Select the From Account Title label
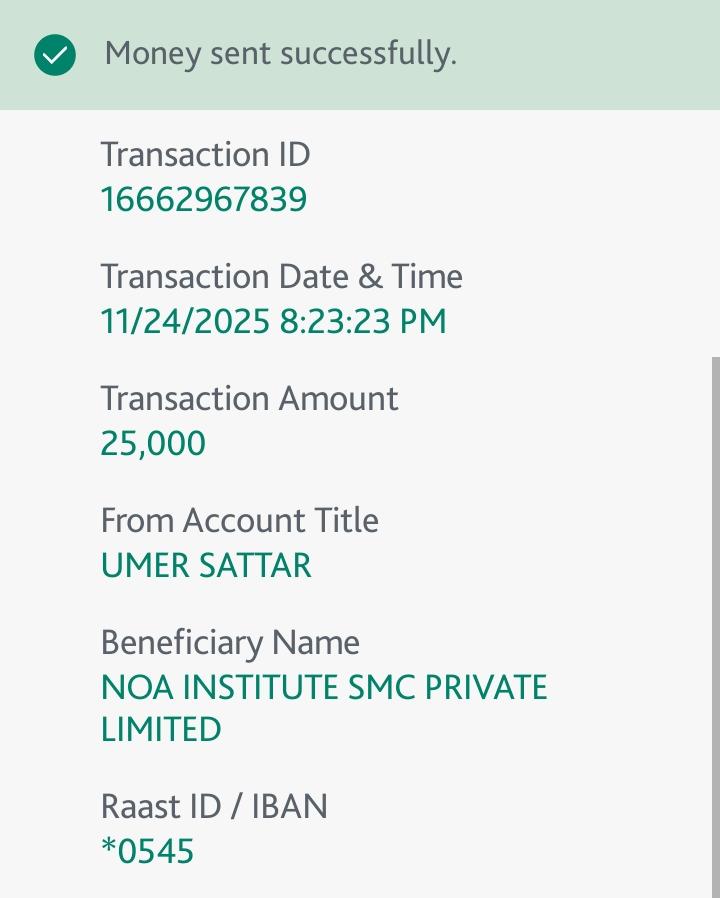Viewport: 720px width, 898px height. tap(239, 521)
